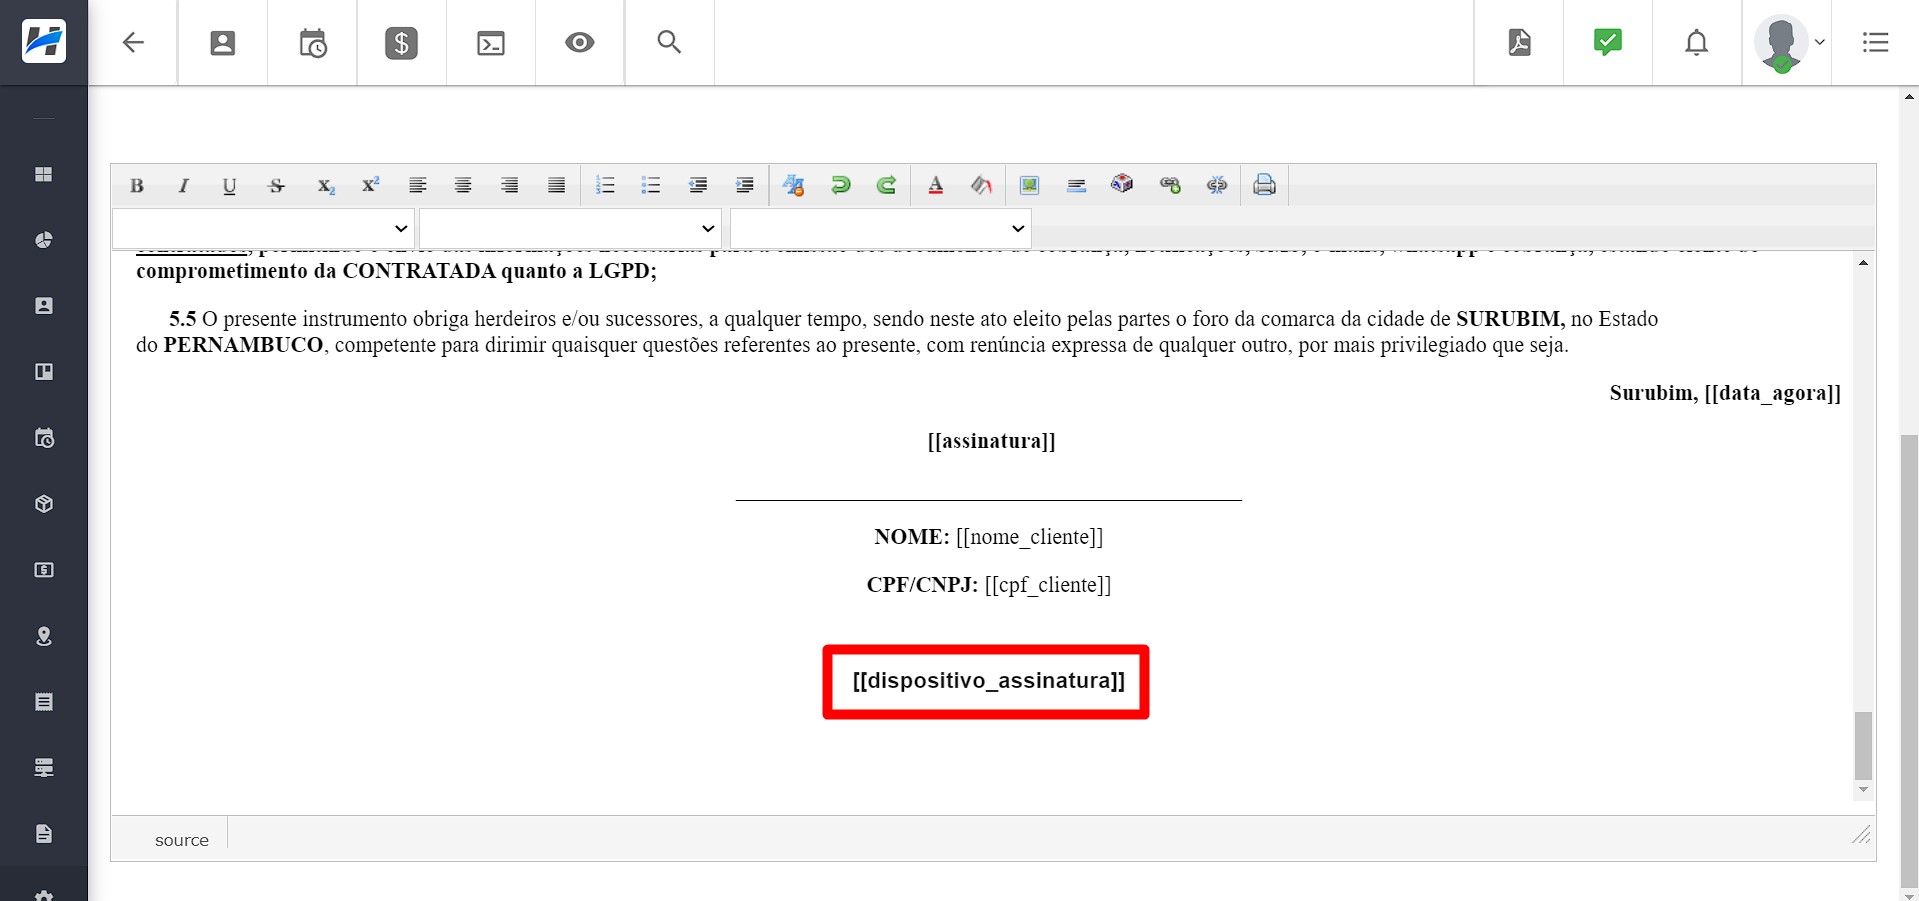Open the list menu icon at top right

(1876, 42)
